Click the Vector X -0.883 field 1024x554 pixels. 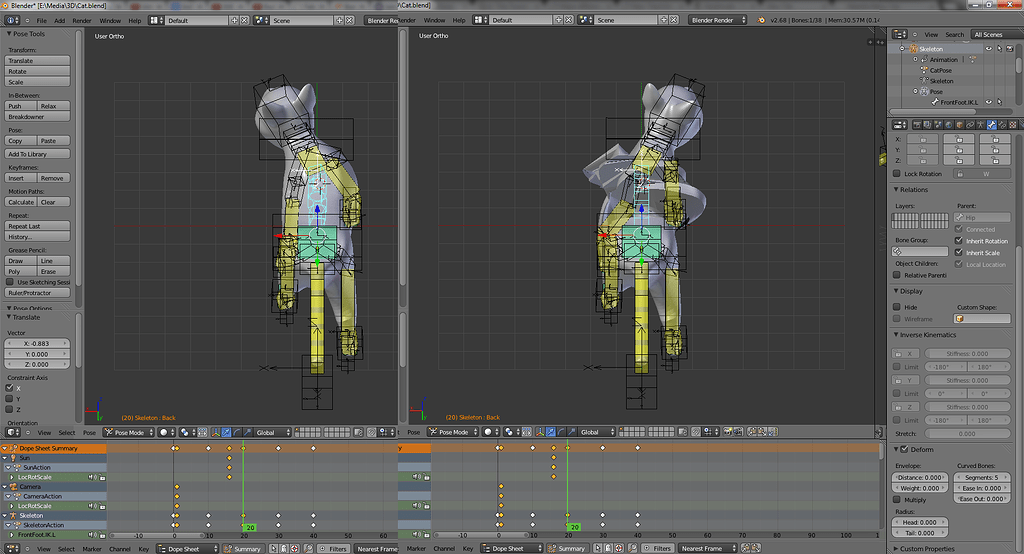[37, 344]
